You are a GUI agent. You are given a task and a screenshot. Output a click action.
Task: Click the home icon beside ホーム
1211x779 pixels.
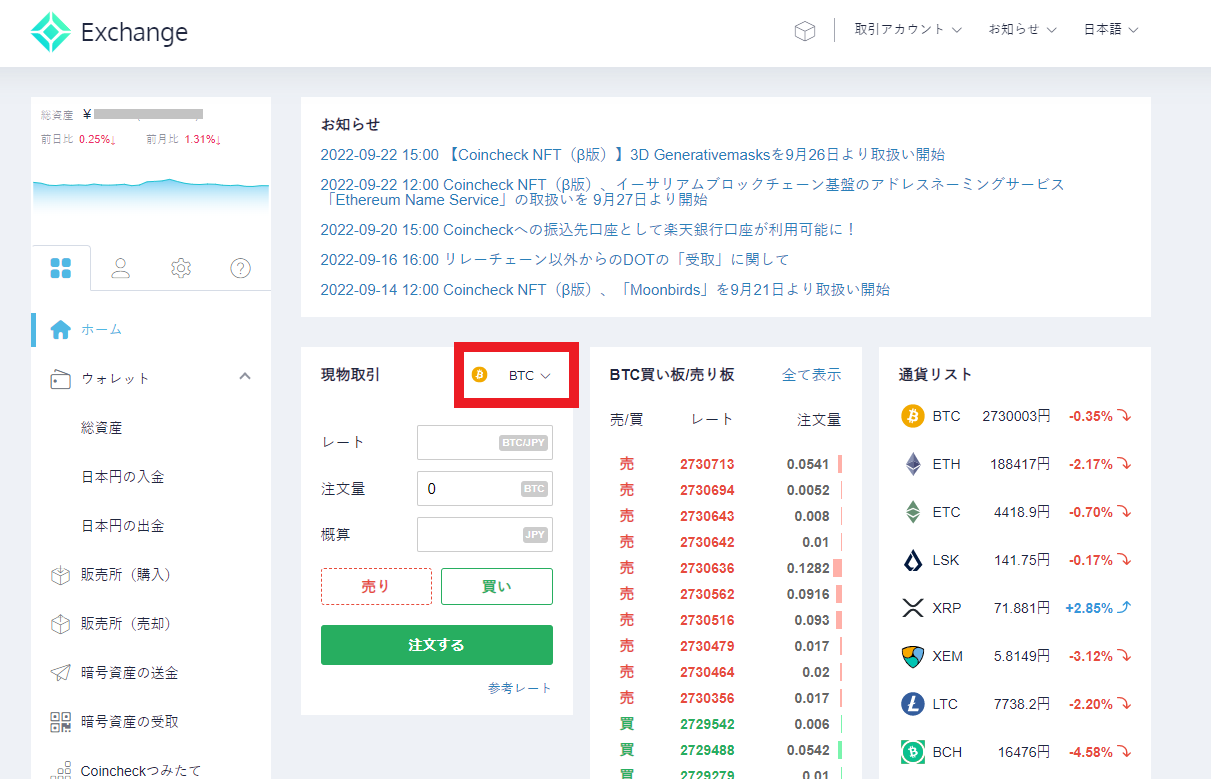pos(60,329)
